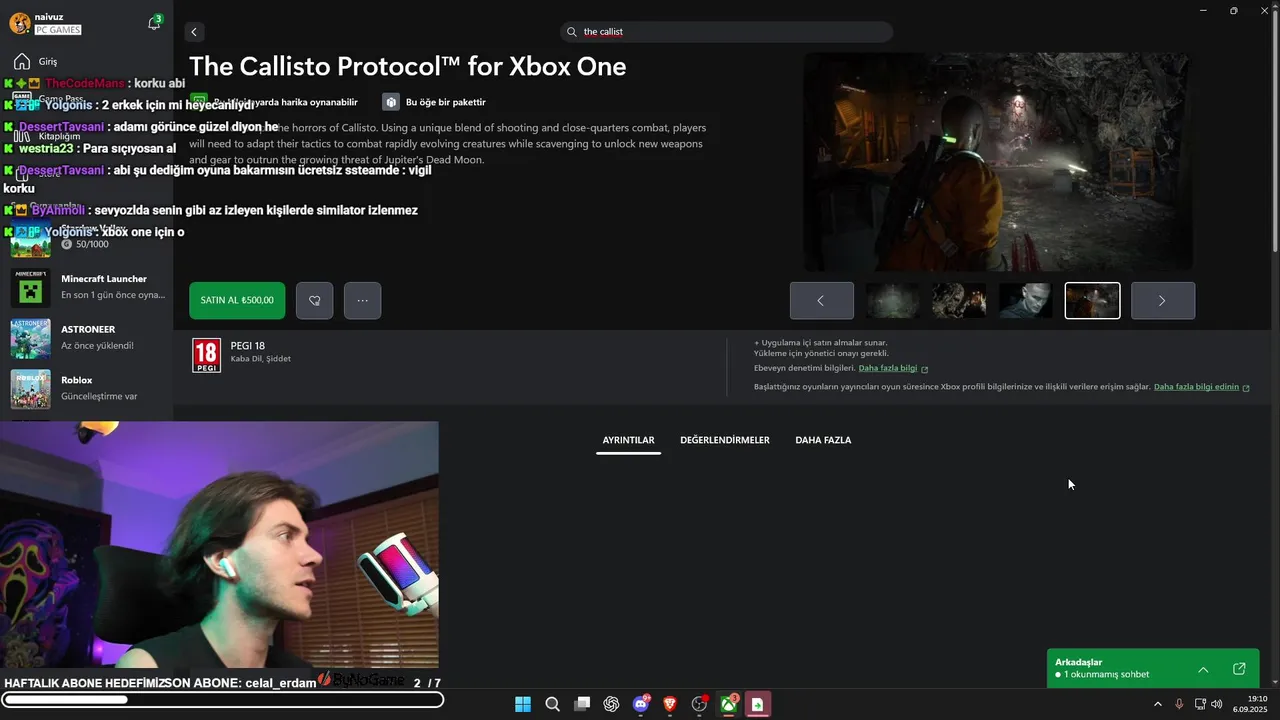
Task: Pop out the Arkadaşlar panel with arrow icon
Action: (1239, 669)
